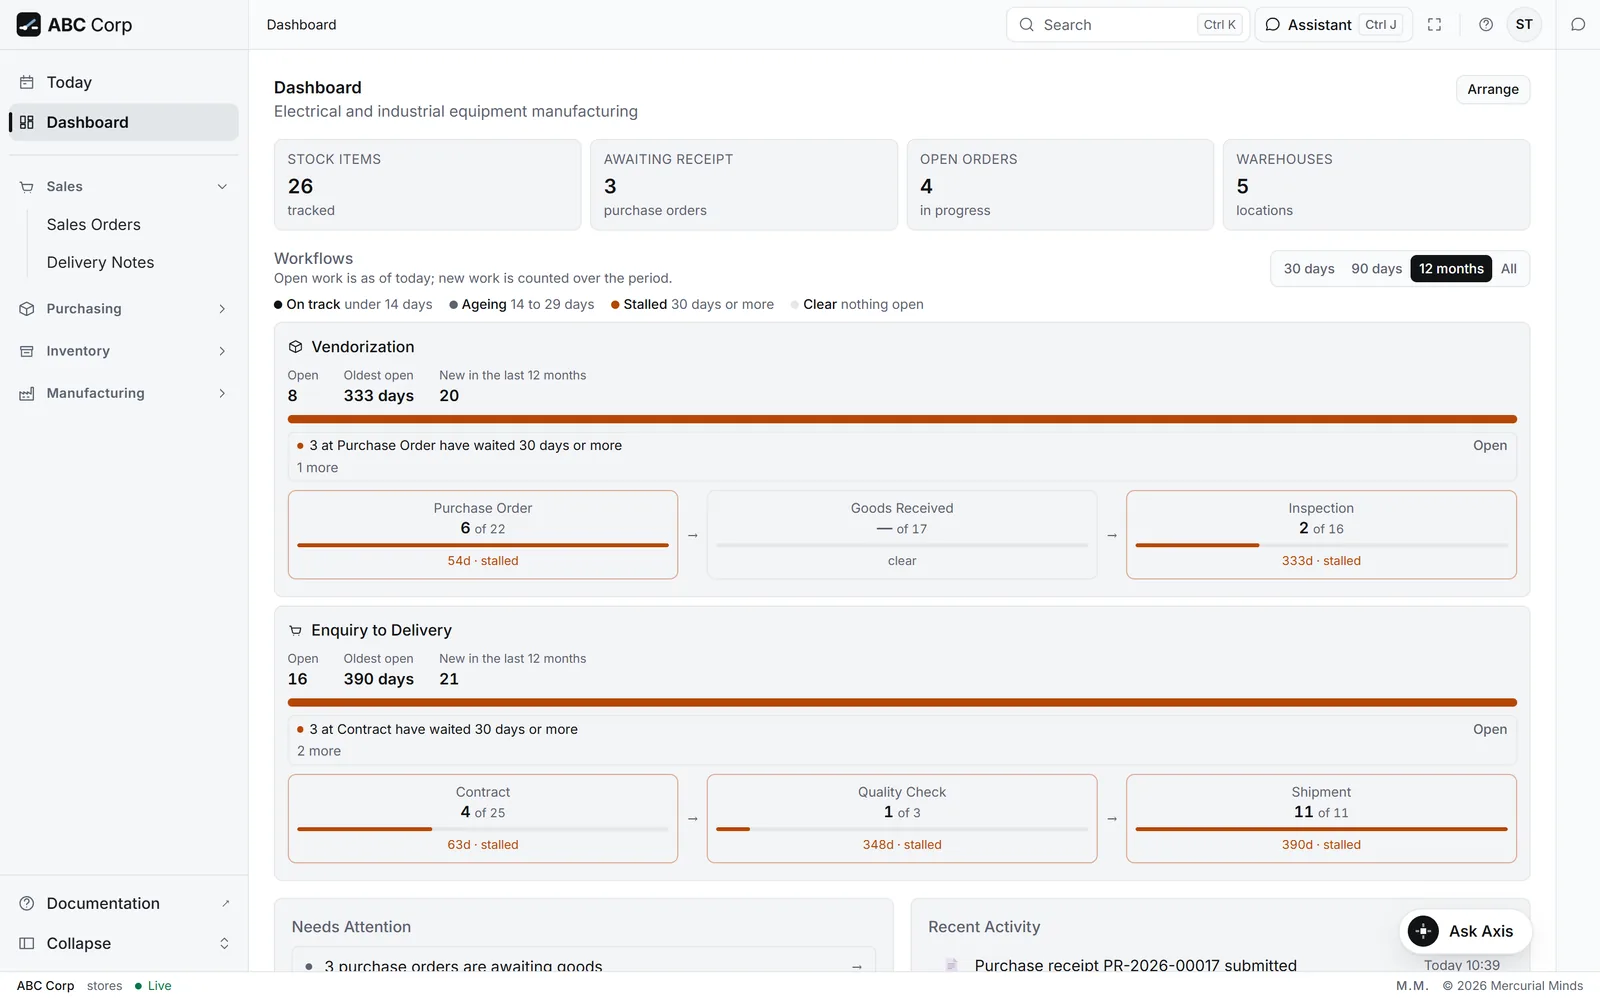This screenshot has width=1600, height=1000.
Task: Click the Dashboard grid icon in the sidebar
Action: (27, 122)
